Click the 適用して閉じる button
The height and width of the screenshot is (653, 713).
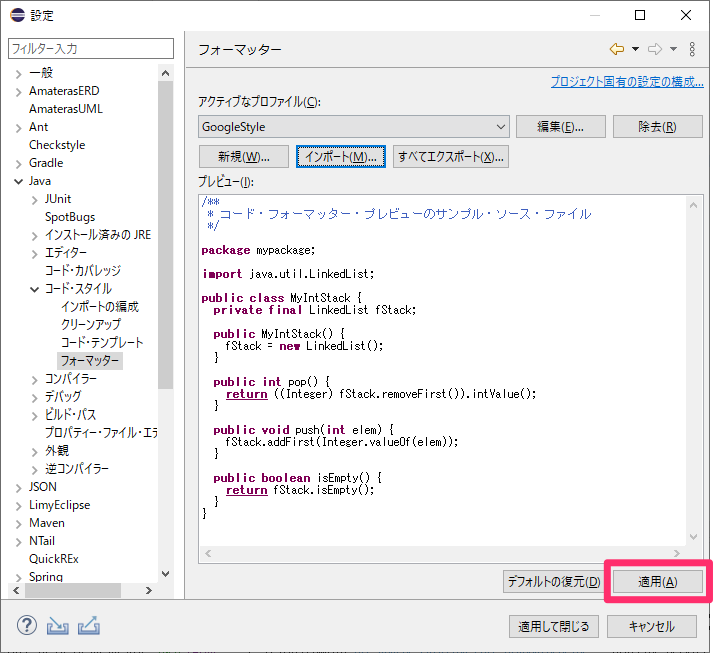click(554, 627)
